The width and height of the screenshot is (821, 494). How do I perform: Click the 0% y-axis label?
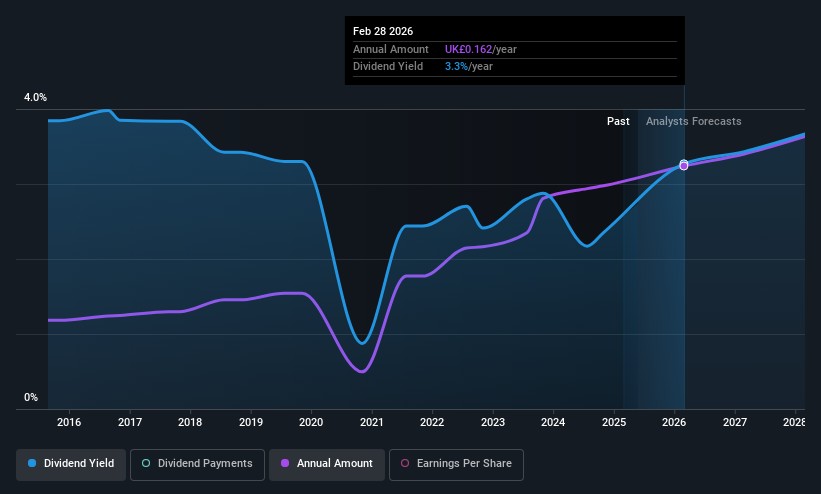coord(31,397)
